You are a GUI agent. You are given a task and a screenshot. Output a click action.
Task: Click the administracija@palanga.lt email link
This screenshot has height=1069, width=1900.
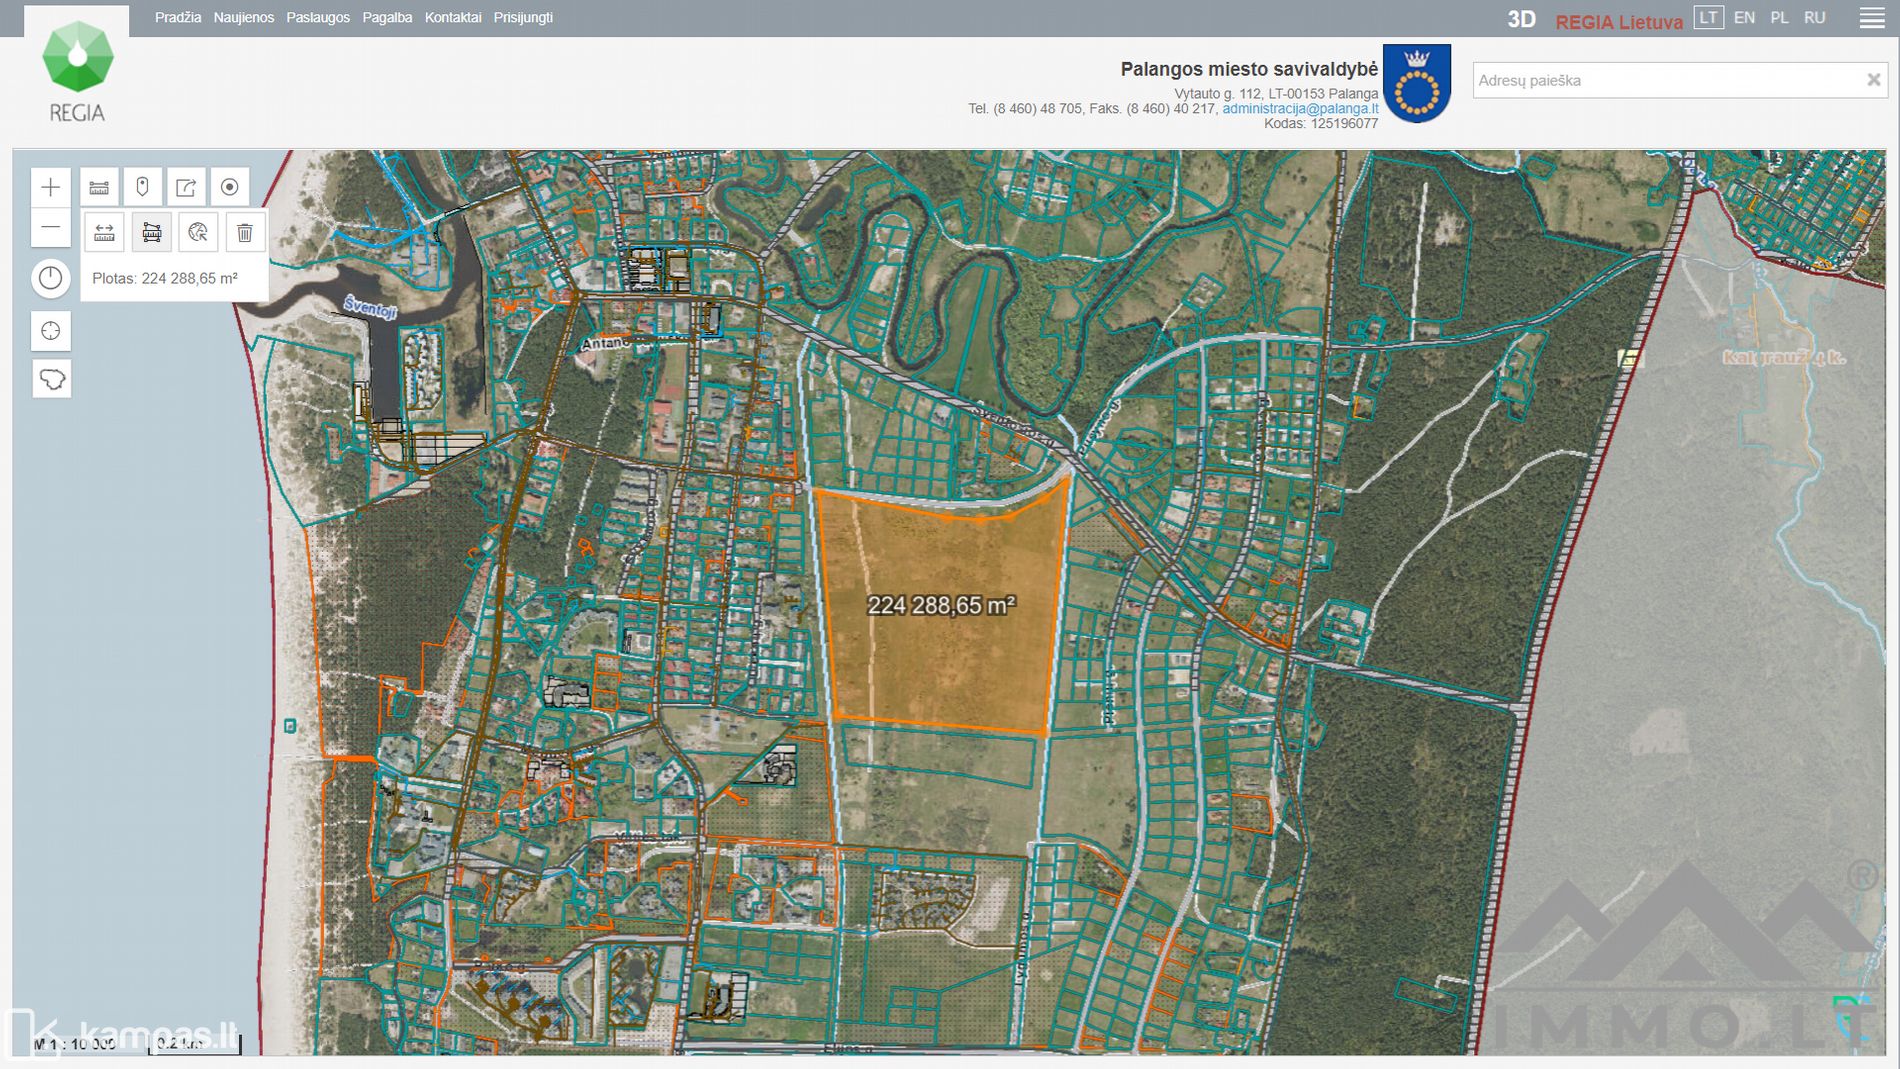coord(1299,108)
